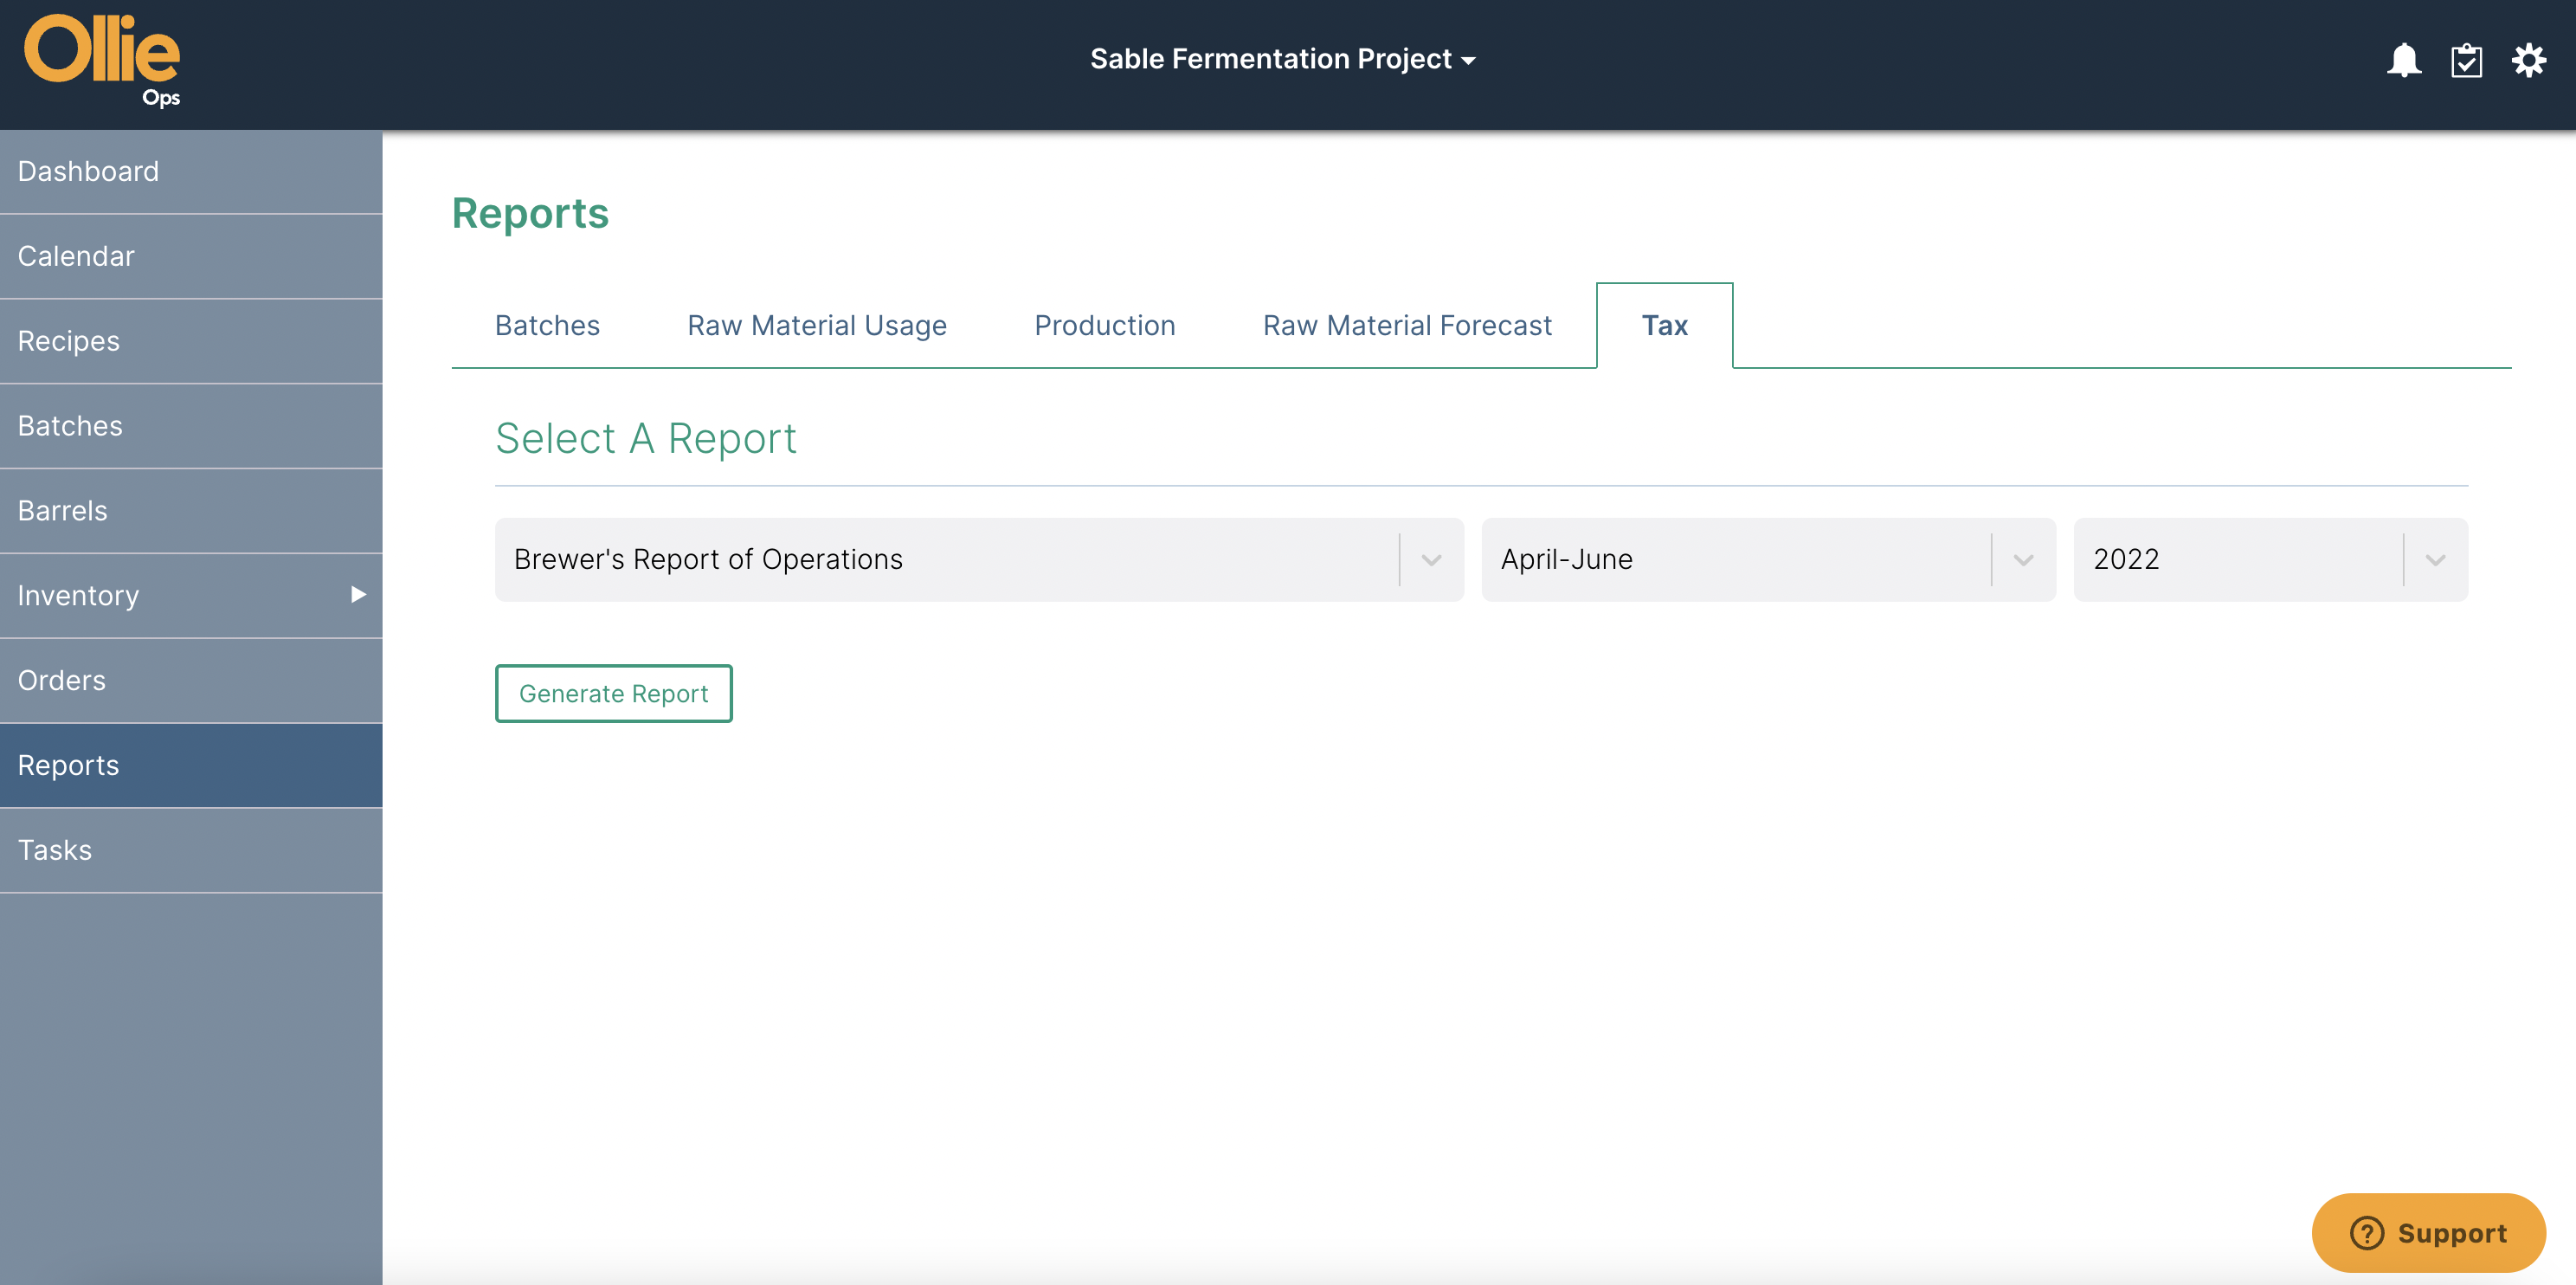The width and height of the screenshot is (2576, 1285).
Task: Switch to the Raw Material Forecast tab
Action: (x=1407, y=325)
